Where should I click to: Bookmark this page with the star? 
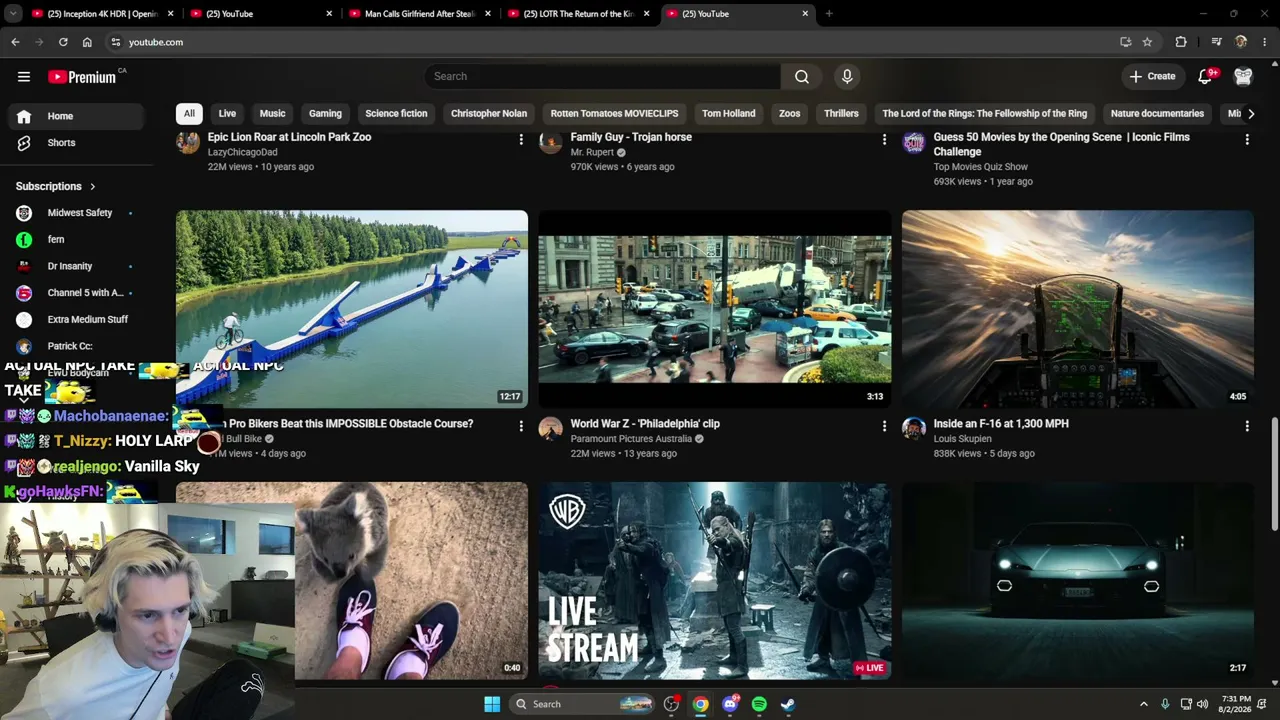tap(1147, 42)
